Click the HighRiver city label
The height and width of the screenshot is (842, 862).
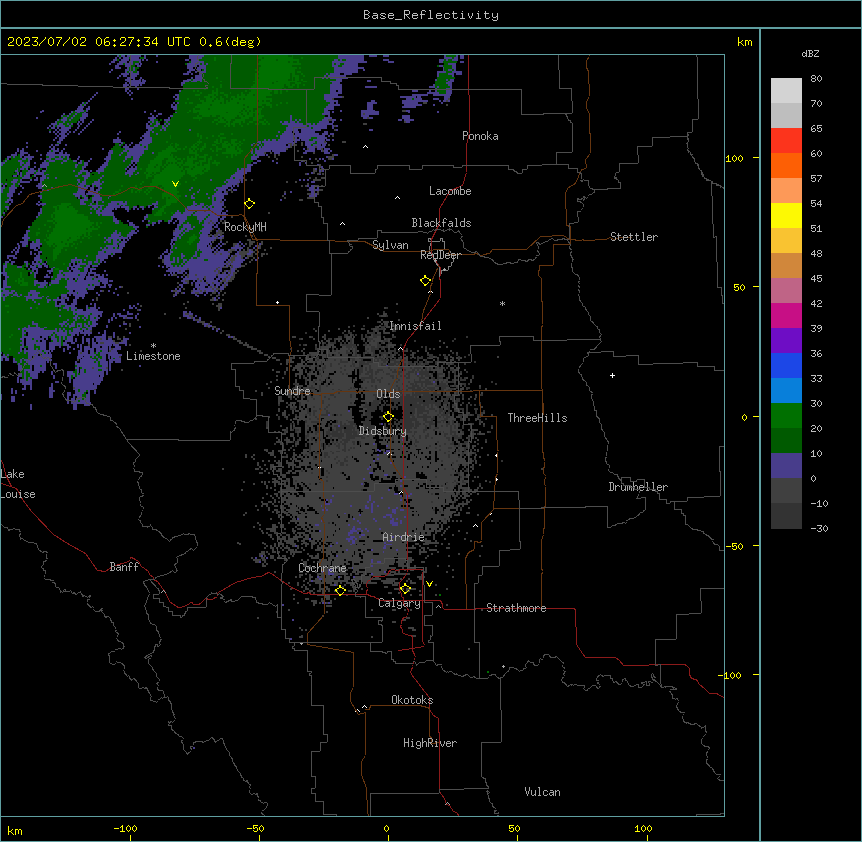pyautogui.click(x=430, y=743)
